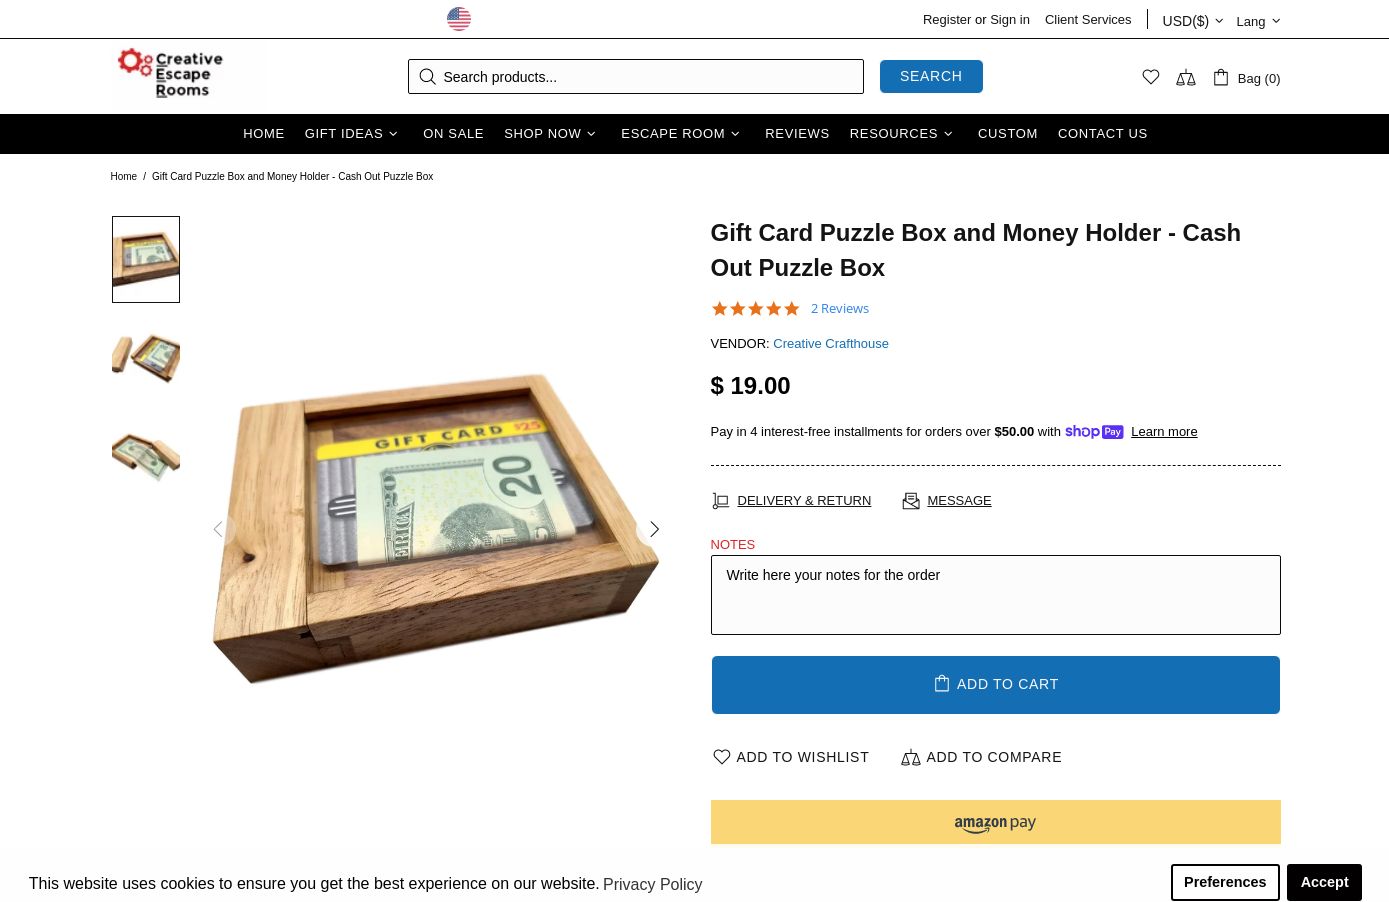The width and height of the screenshot is (1389, 902).
Task: Open the Lang language dropdown
Action: [x=1258, y=21]
